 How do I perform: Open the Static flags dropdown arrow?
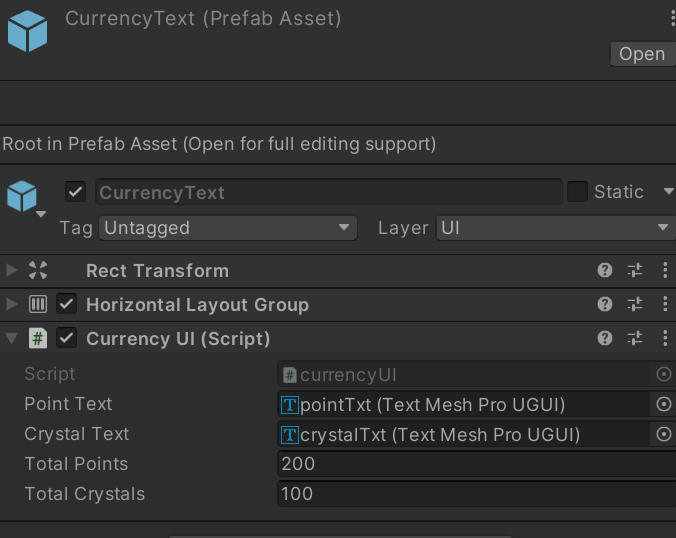(668, 191)
